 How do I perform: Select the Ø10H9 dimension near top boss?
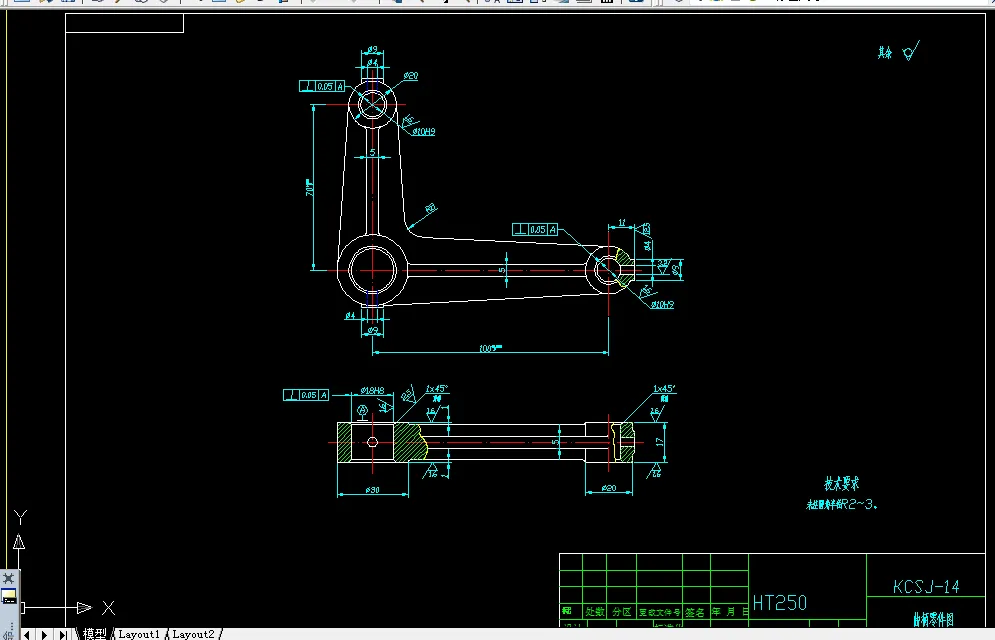(423, 132)
